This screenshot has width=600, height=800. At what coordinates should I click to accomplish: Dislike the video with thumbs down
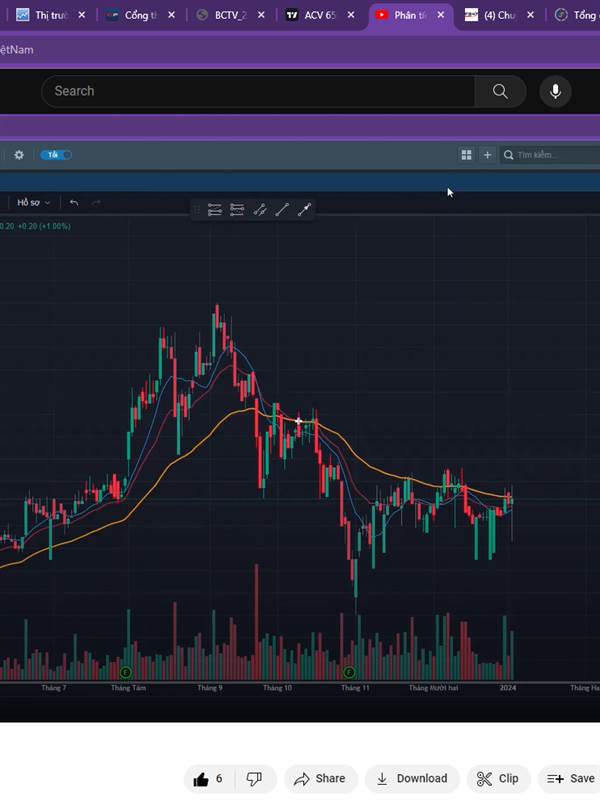pyautogui.click(x=254, y=778)
